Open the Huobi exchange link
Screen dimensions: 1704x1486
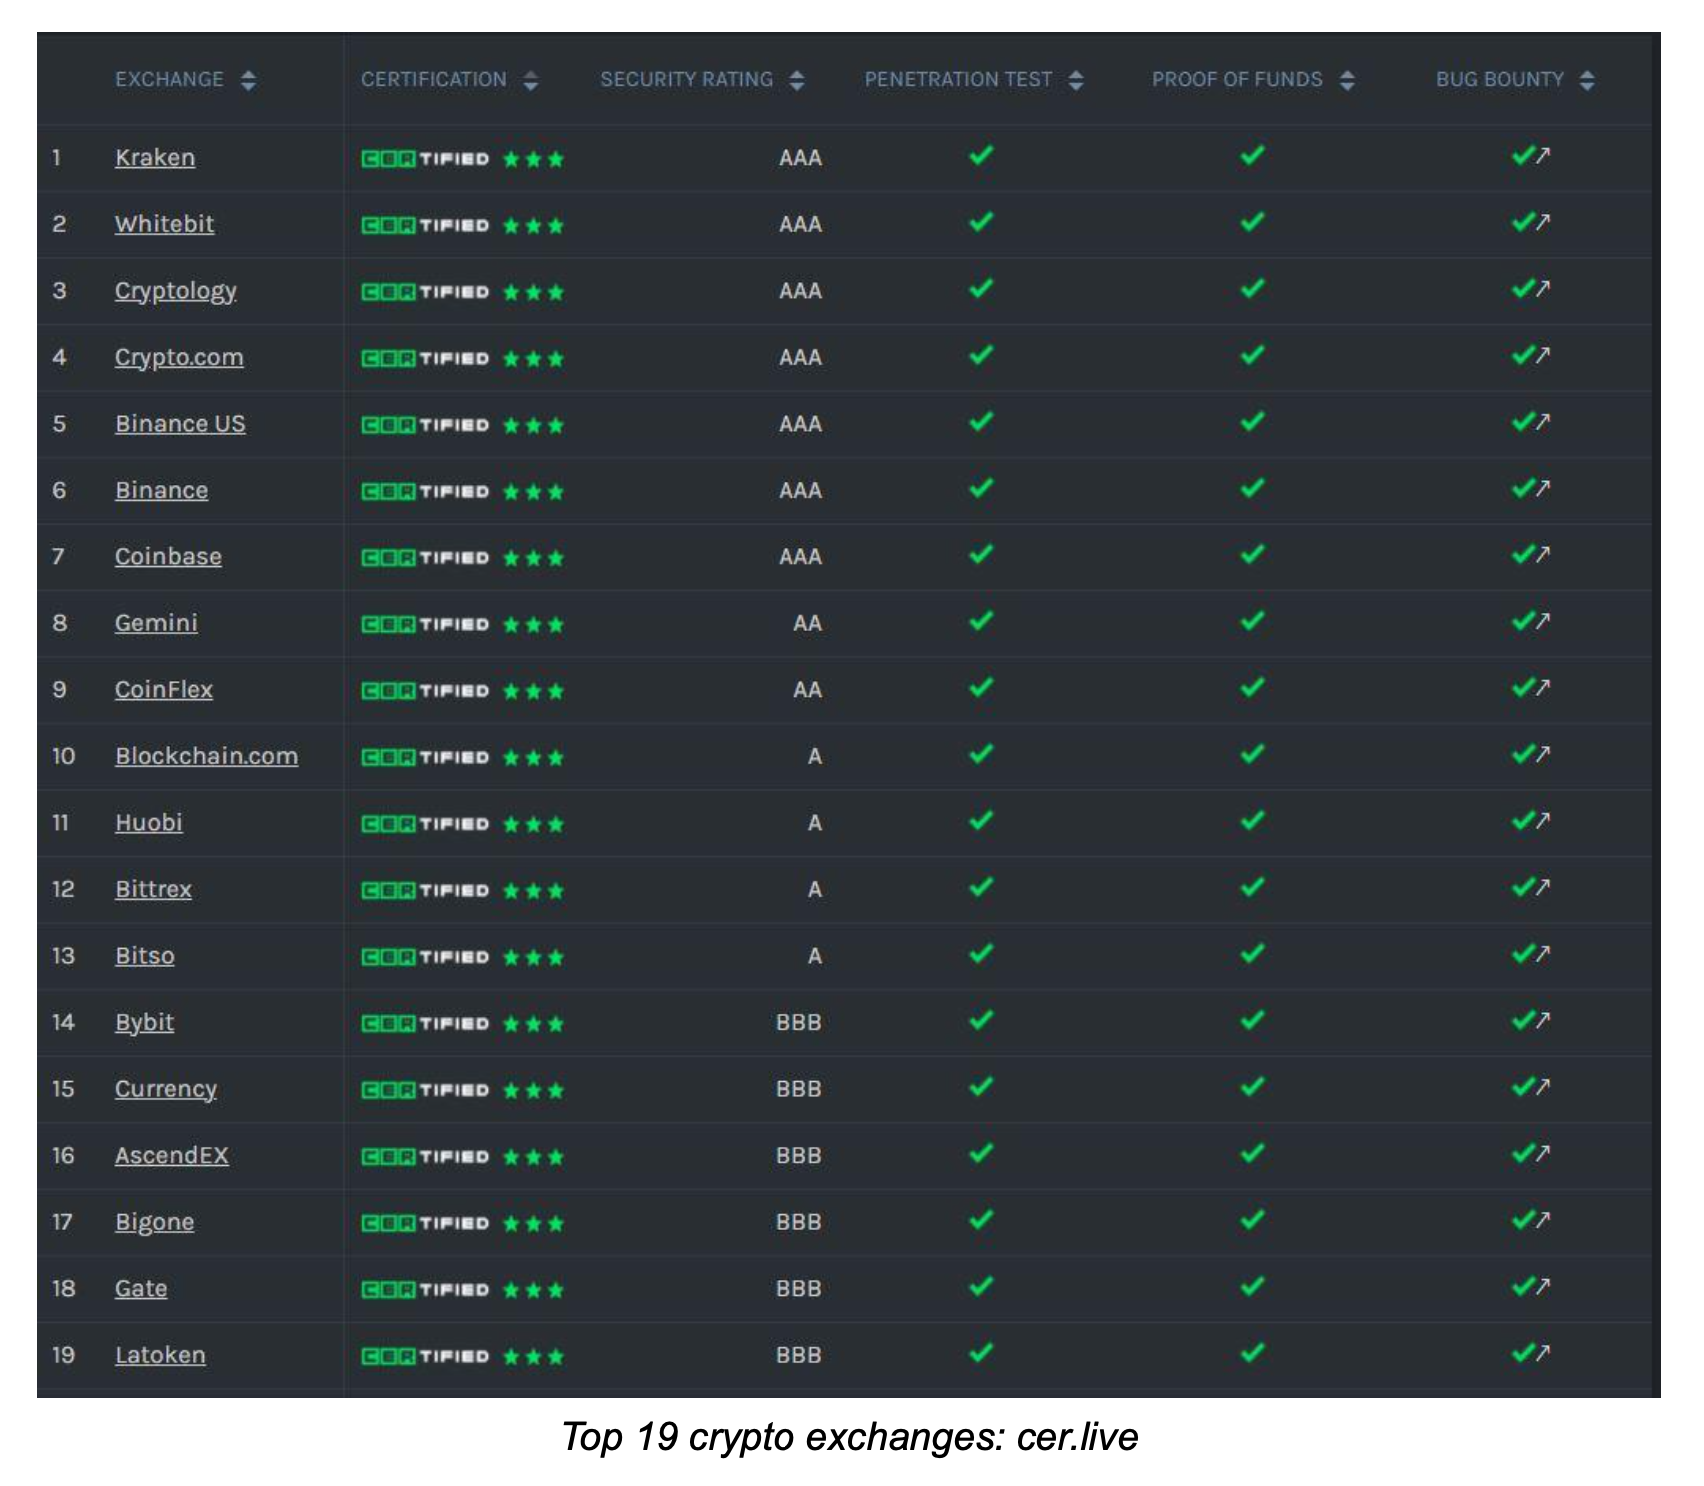(149, 823)
